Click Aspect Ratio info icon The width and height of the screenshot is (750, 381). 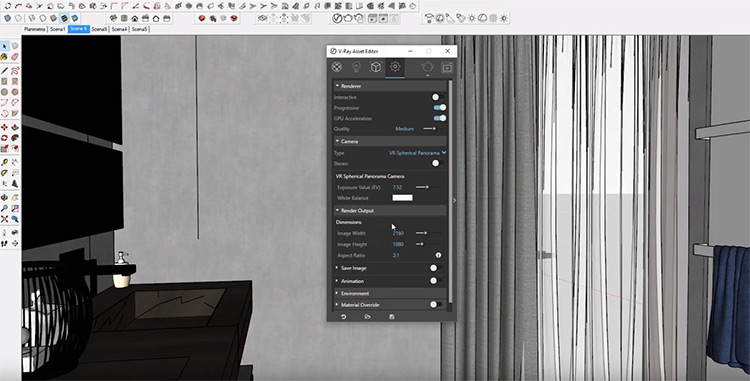point(438,255)
